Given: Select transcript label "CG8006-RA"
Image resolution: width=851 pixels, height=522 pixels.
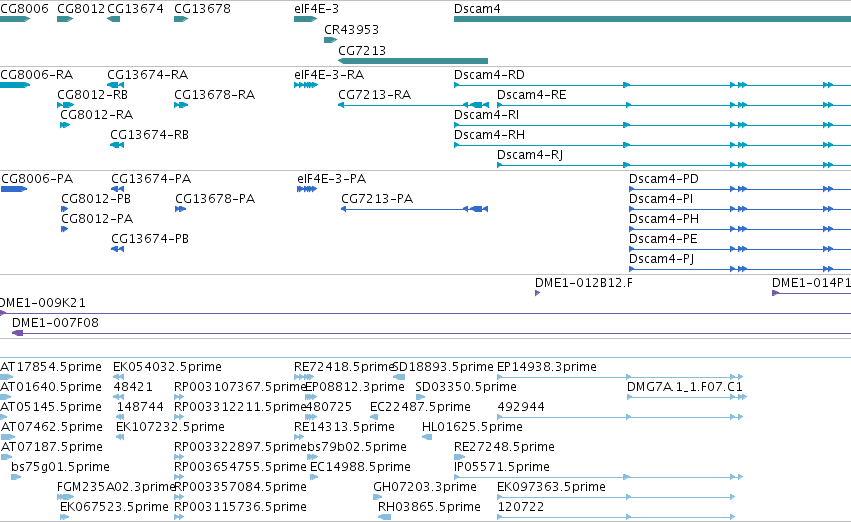Looking at the screenshot, I should tap(36, 75).
